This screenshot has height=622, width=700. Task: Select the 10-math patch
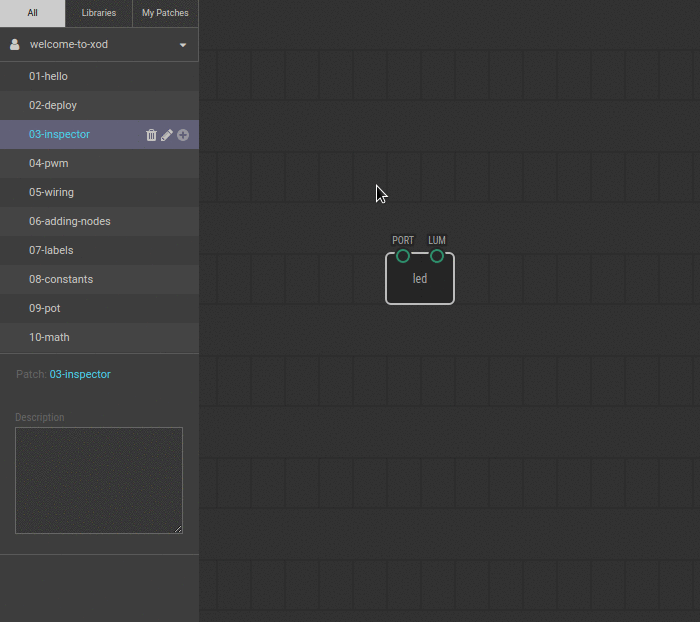[49, 337]
